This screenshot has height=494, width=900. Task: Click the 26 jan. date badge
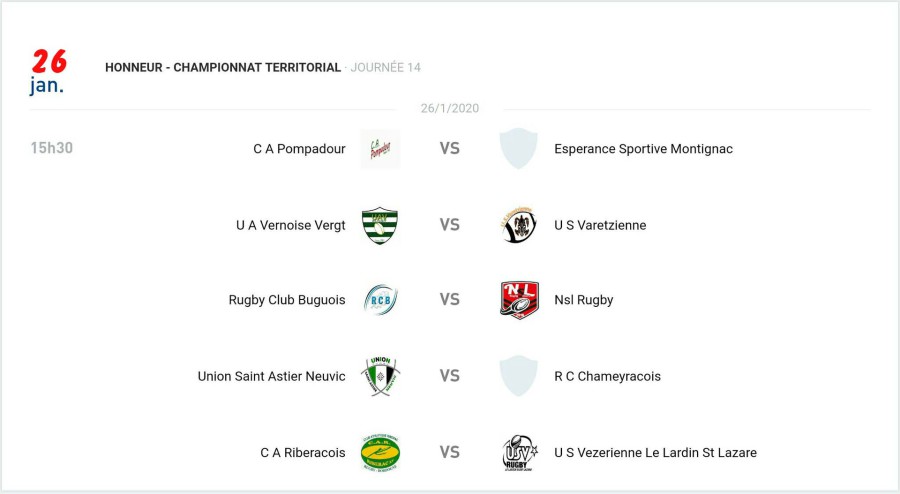pyautogui.click(x=47, y=71)
